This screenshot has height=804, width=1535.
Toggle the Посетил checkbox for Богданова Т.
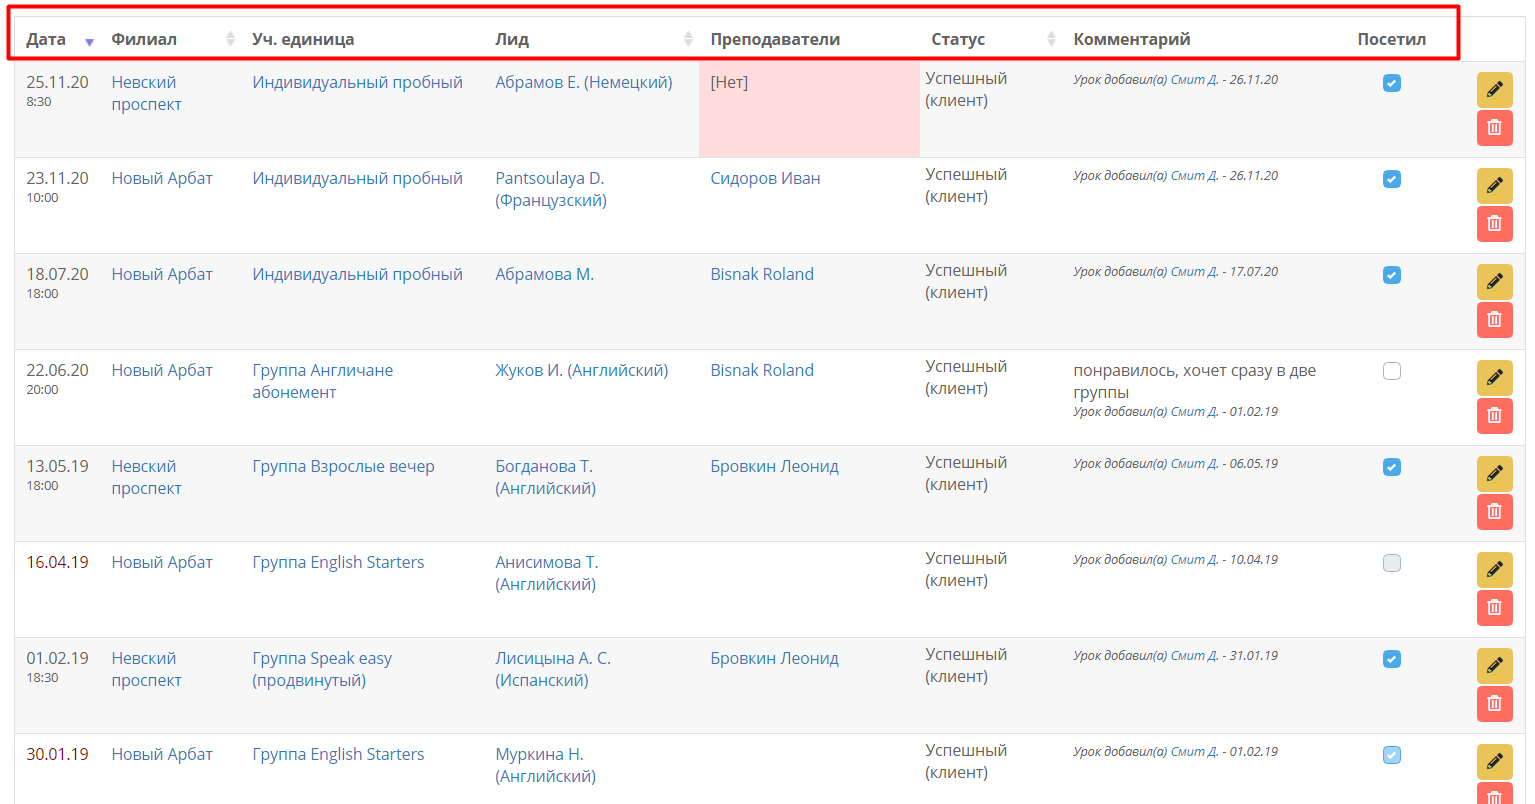1392,467
